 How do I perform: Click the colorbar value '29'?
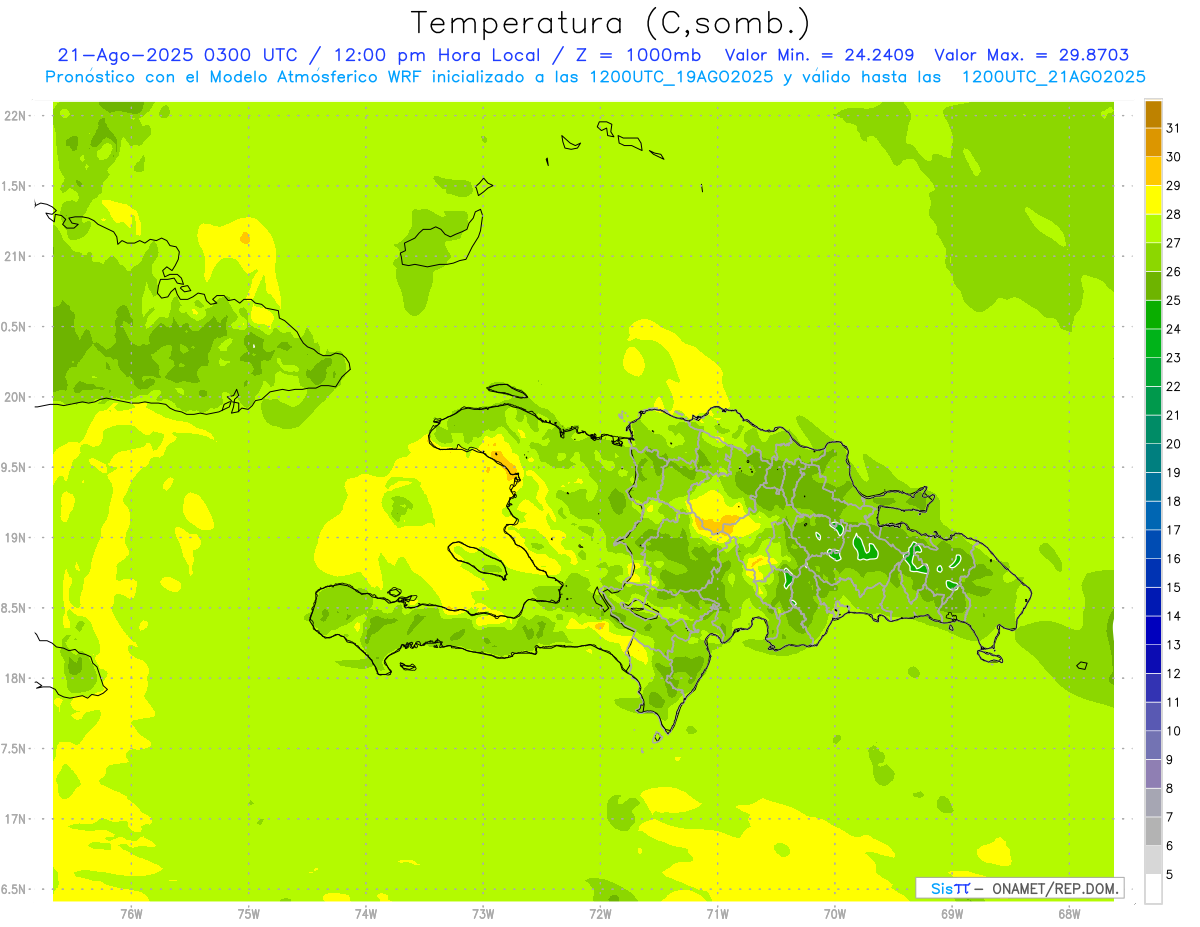point(1174,186)
